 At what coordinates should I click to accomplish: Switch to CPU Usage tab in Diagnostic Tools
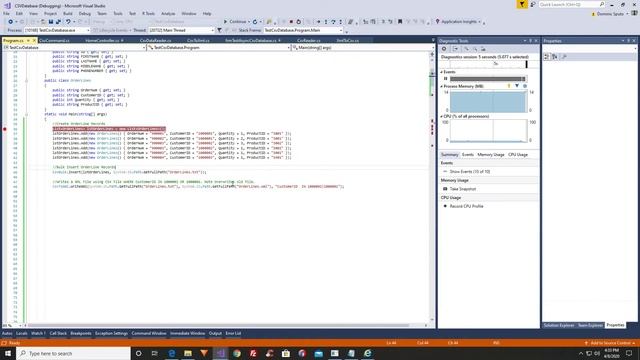518,155
